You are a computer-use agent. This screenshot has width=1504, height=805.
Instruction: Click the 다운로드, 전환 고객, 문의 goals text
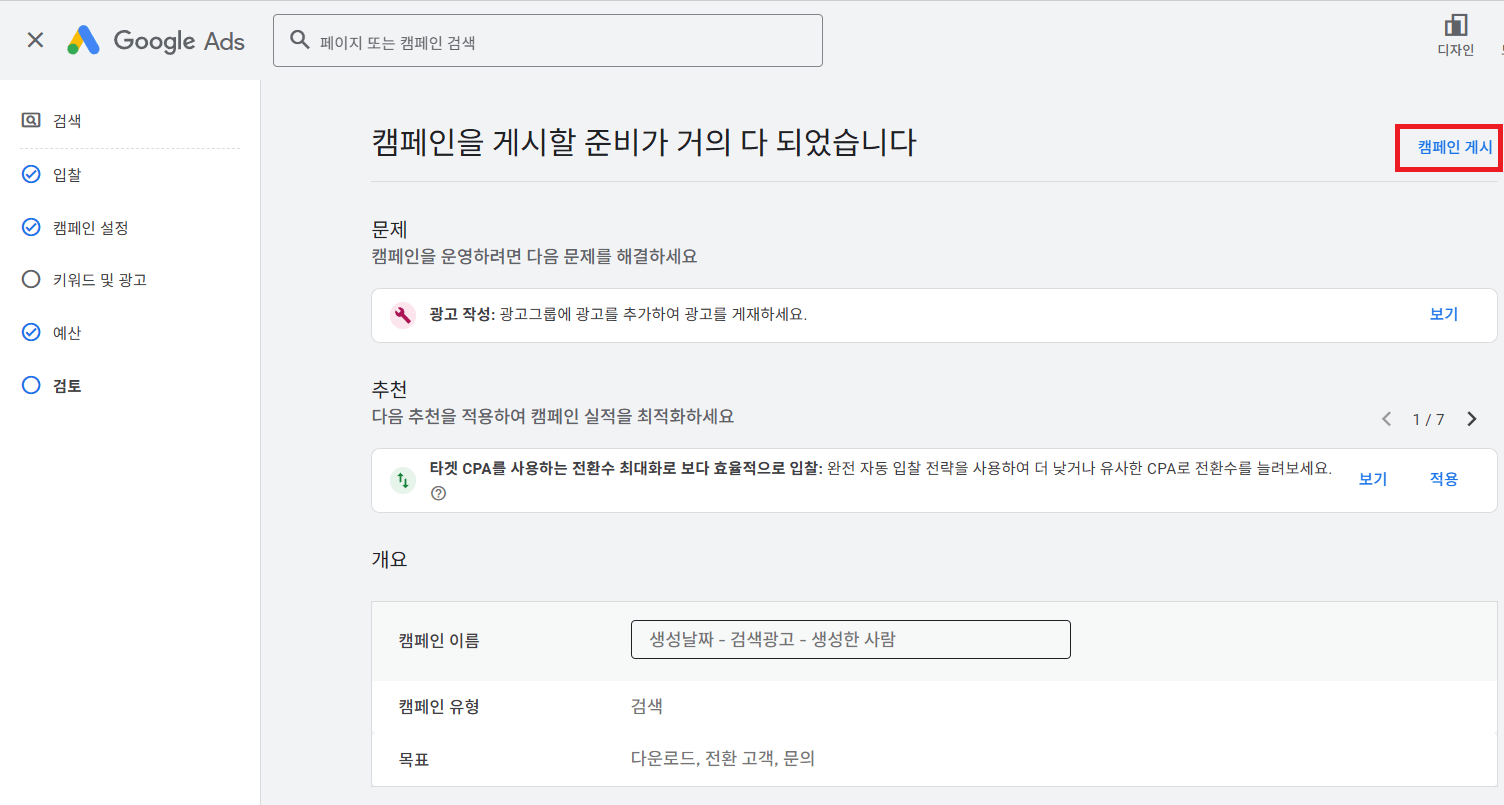tap(723, 759)
